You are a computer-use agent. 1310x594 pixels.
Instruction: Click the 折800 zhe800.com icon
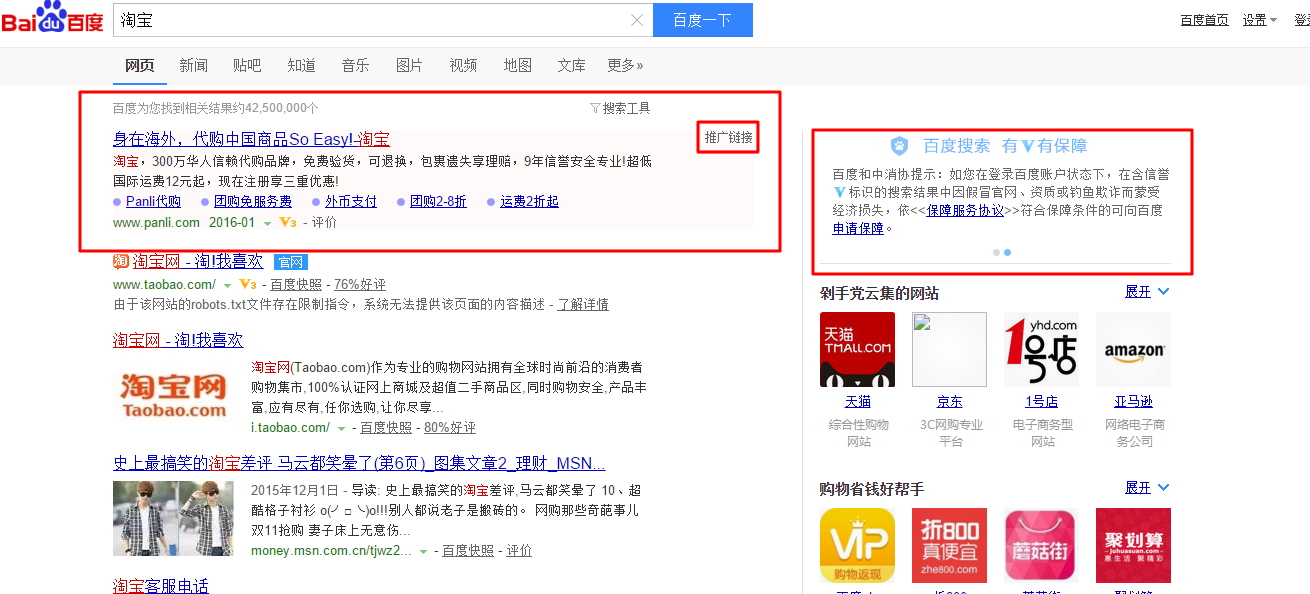pos(949,545)
